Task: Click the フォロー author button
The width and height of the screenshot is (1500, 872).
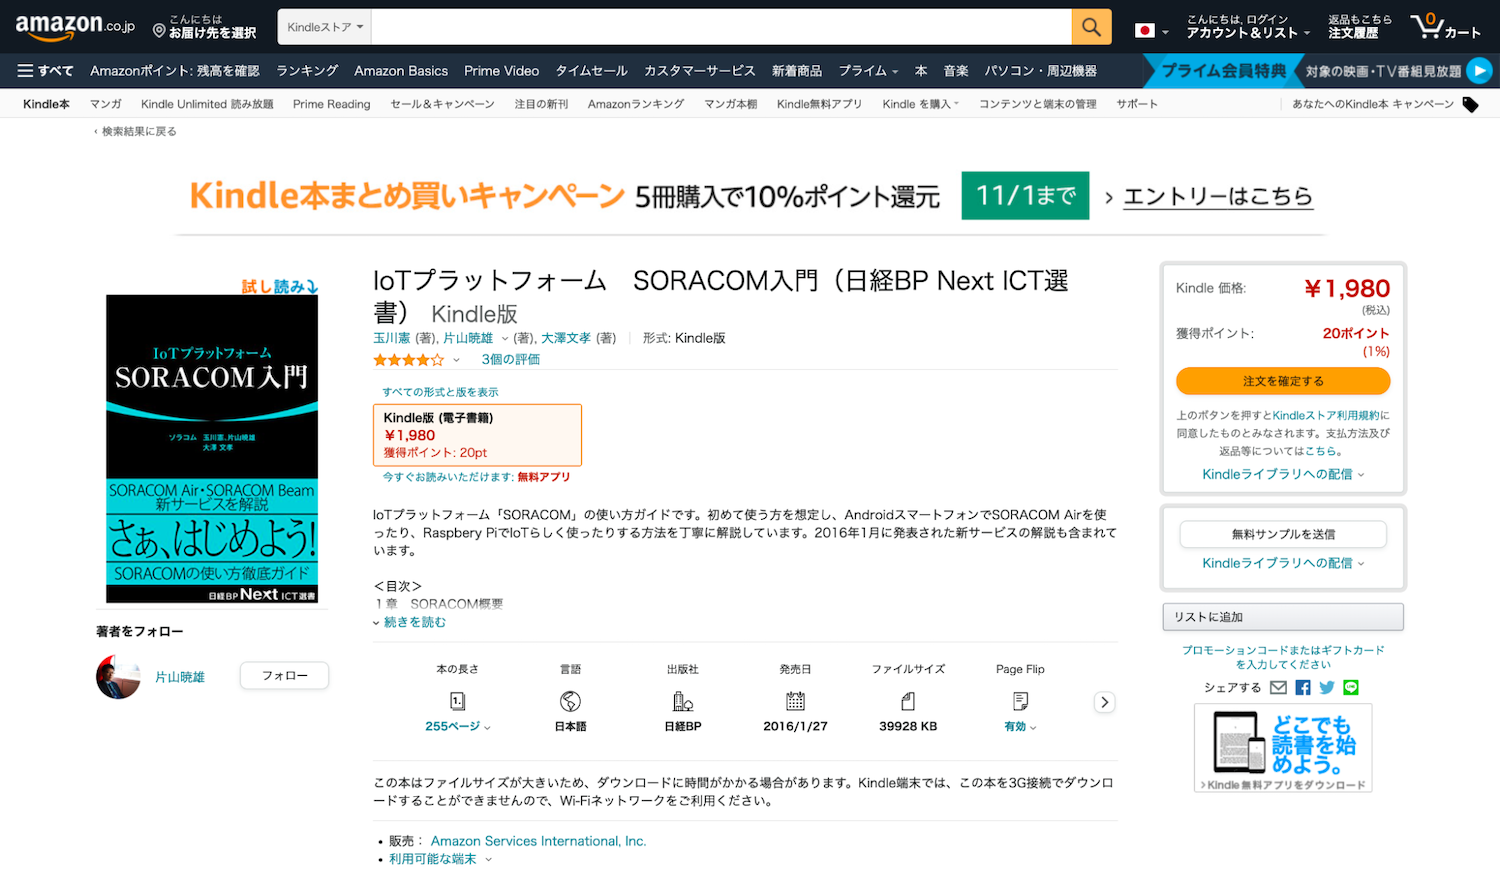Action: [285, 676]
